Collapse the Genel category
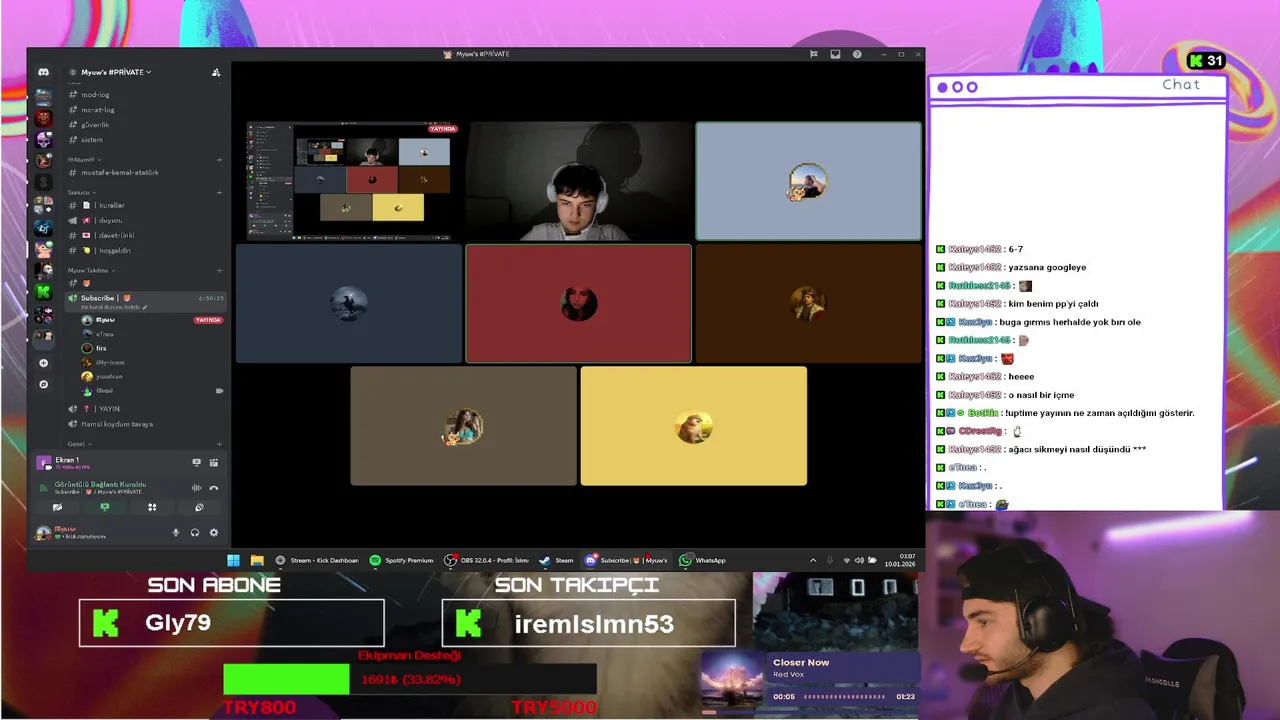Image resolution: width=1280 pixels, height=720 pixels. 78,444
